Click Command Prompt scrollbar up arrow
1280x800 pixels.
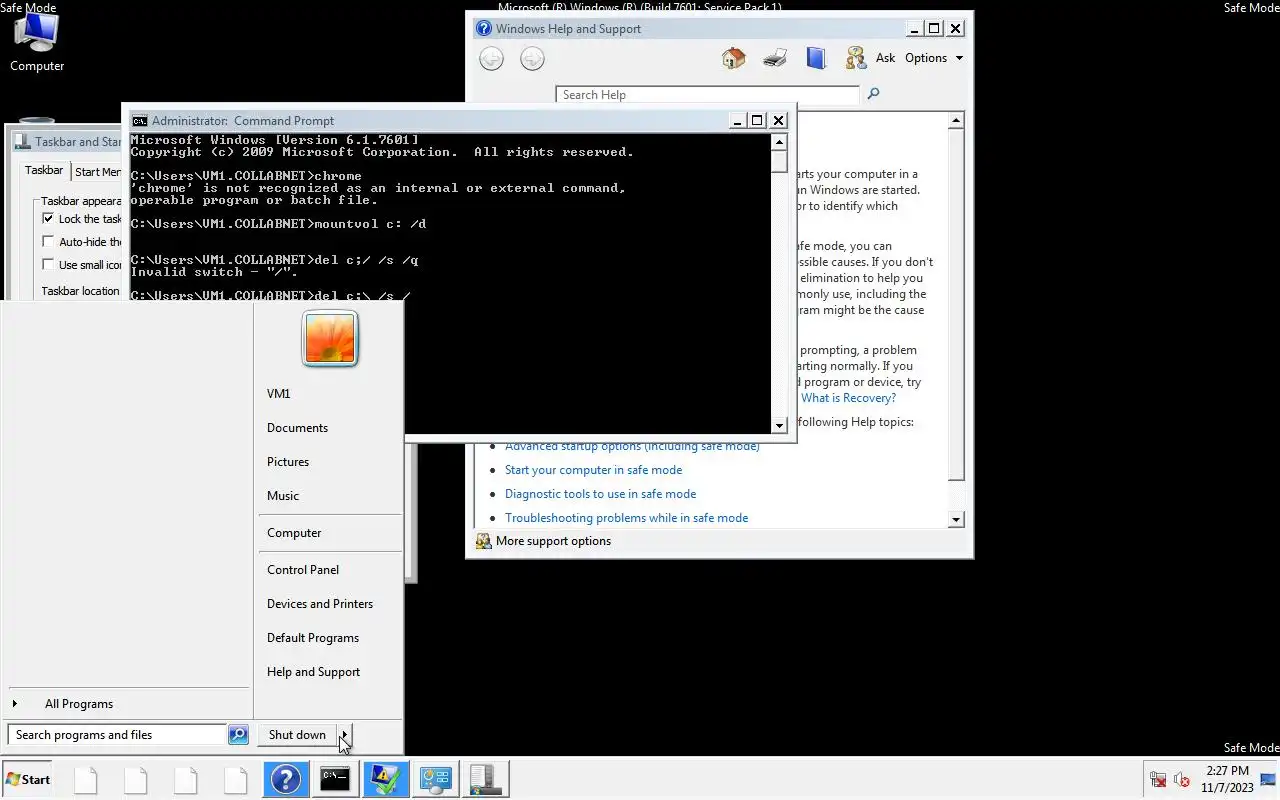click(780, 142)
